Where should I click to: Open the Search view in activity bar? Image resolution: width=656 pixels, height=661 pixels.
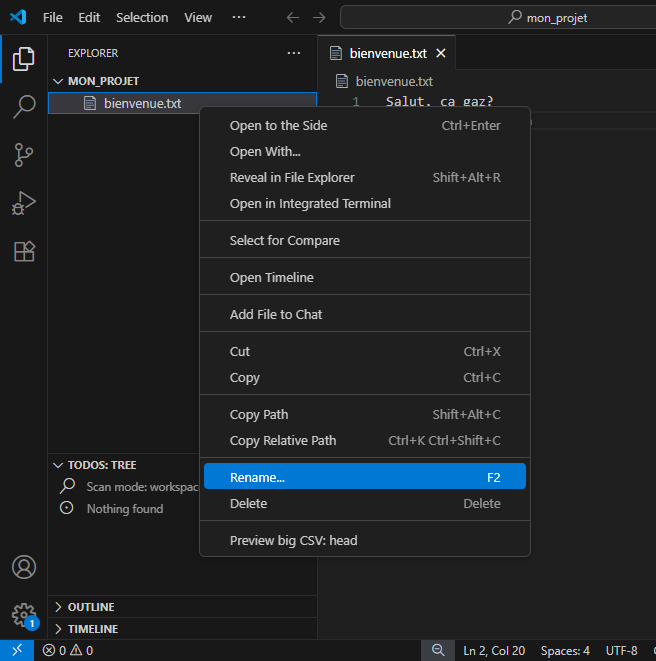coord(24,107)
